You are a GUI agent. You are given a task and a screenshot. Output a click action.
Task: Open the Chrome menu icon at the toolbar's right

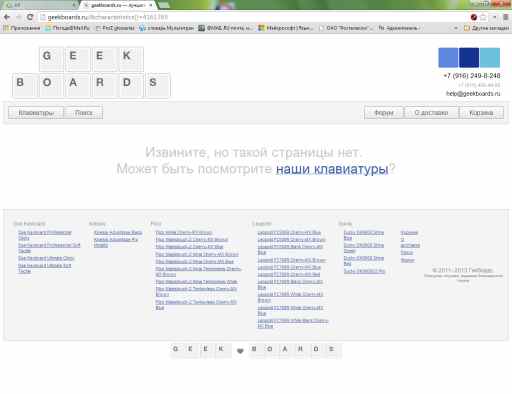[506, 17]
